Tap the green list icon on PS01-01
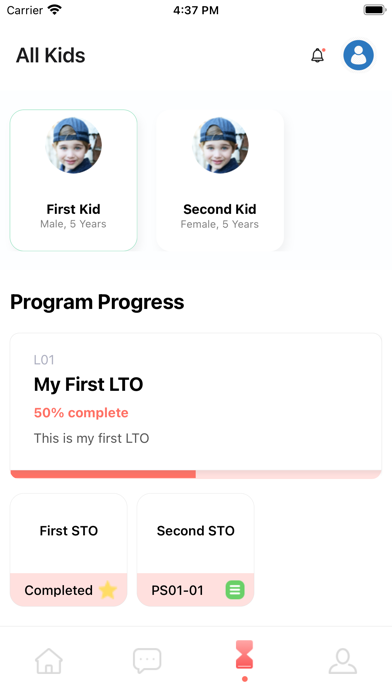The width and height of the screenshot is (392, 696). [235, 590]
